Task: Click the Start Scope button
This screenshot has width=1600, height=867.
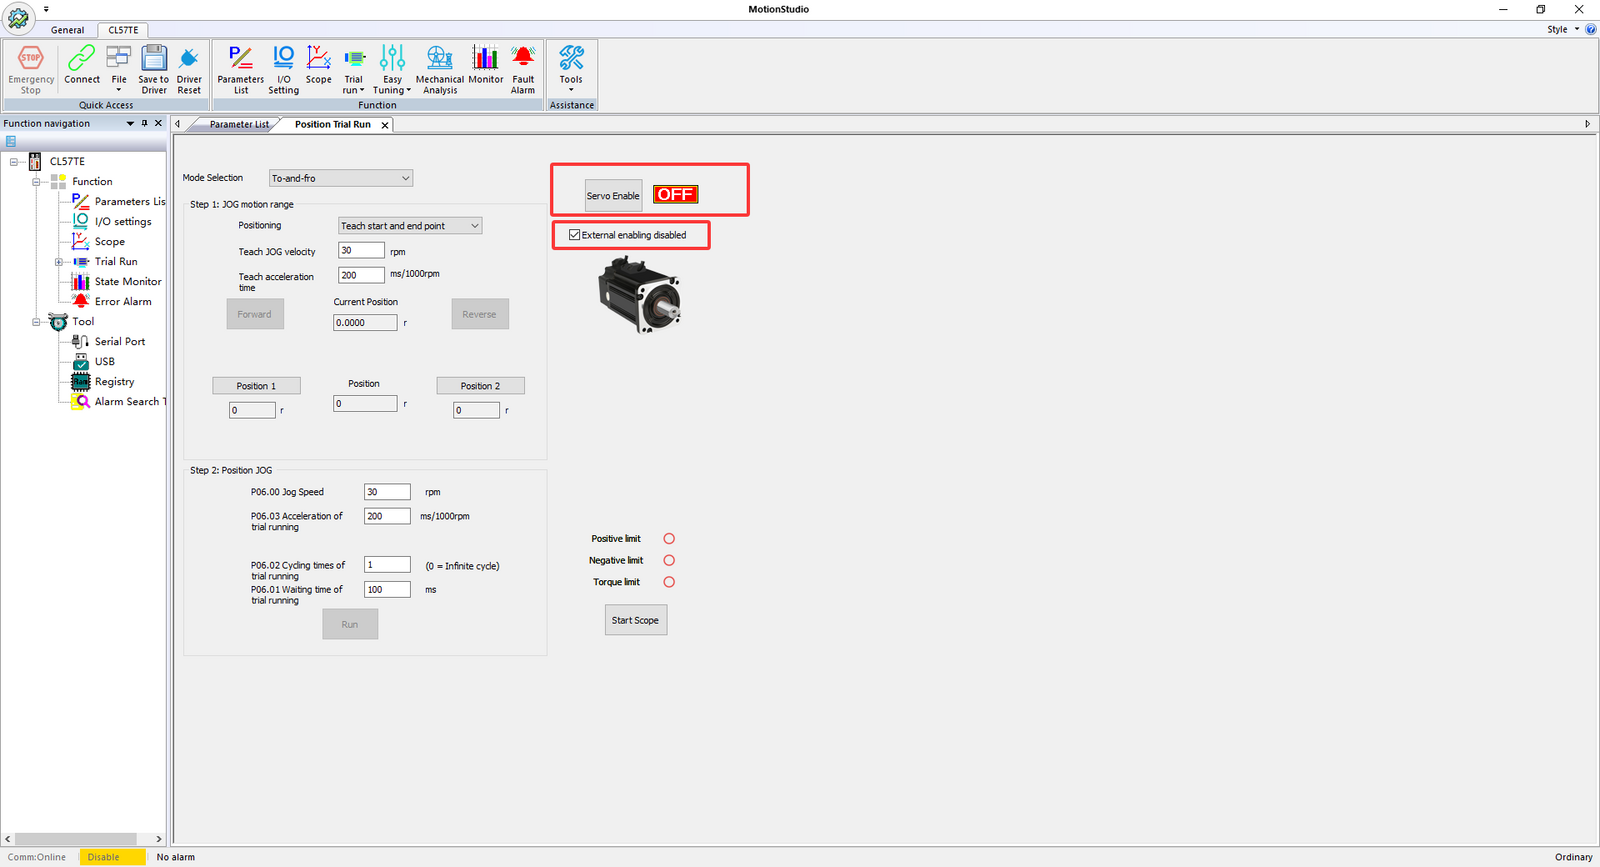Action: (x=635, y=620)
